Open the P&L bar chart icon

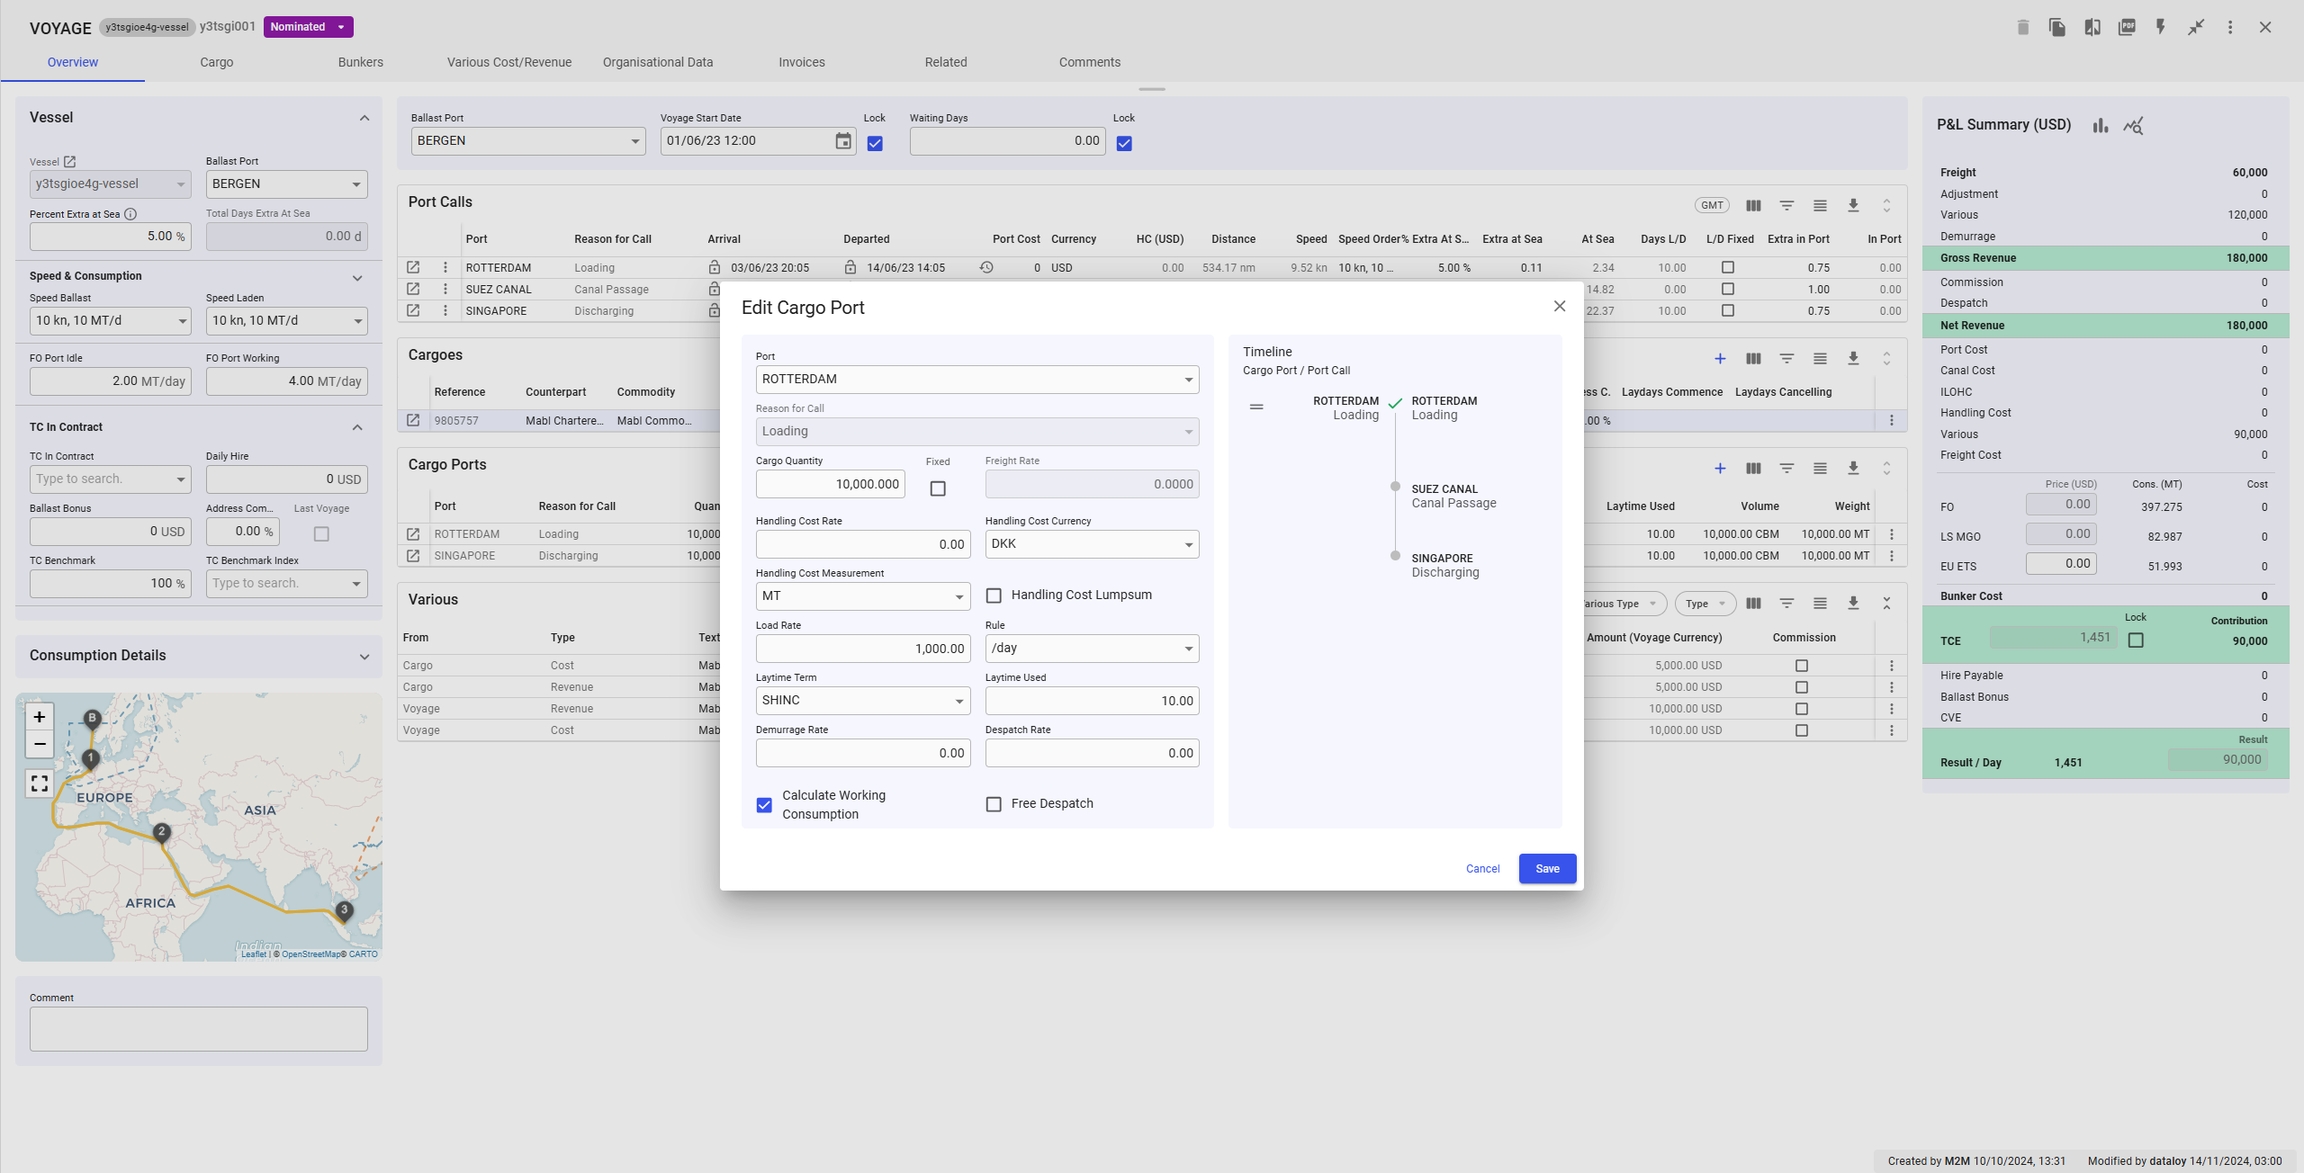pyautogui.click(x=2100, y=125)
